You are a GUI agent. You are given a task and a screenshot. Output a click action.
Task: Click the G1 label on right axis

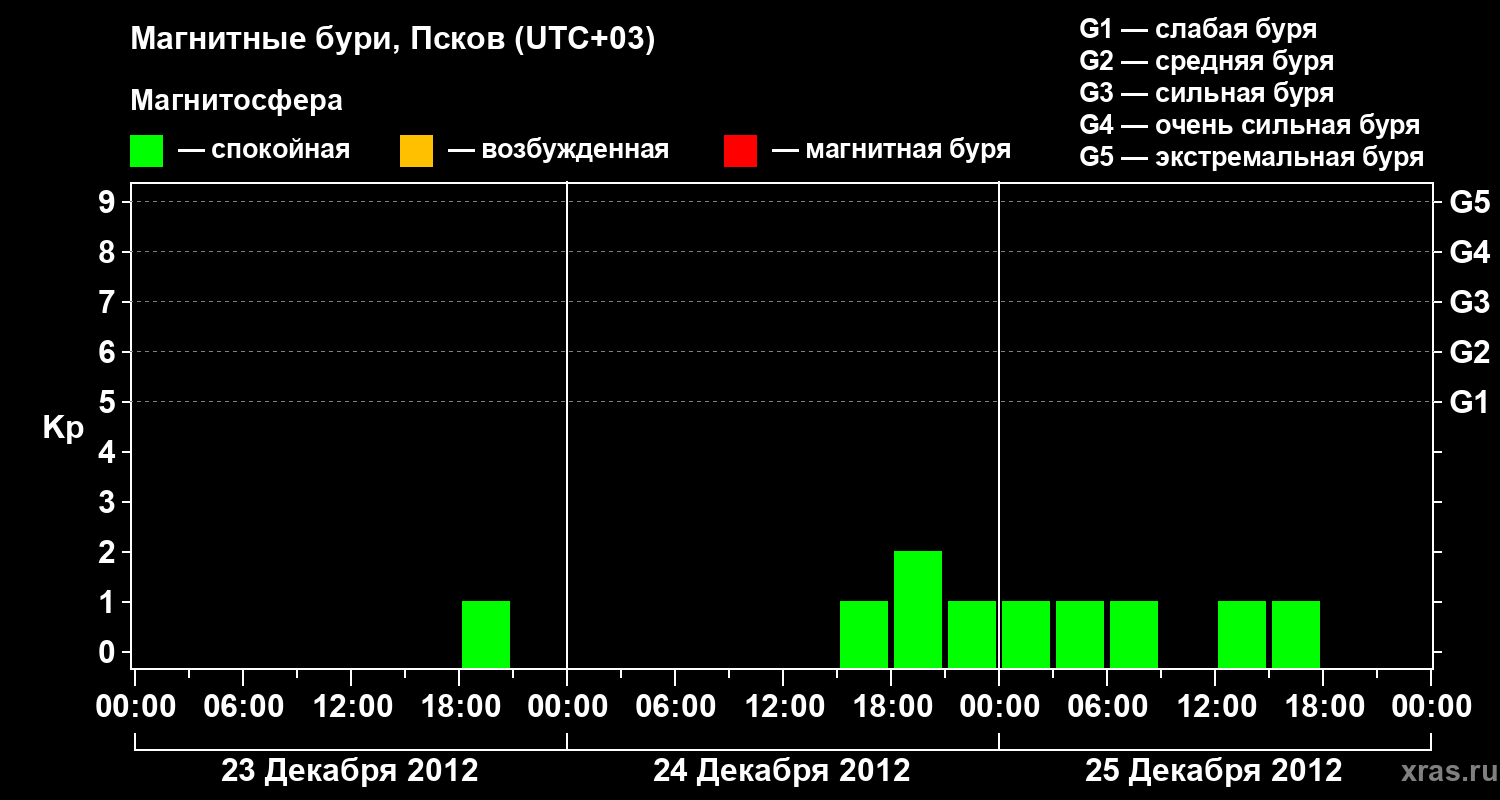pyautogui.click(x=1469, y=402)
